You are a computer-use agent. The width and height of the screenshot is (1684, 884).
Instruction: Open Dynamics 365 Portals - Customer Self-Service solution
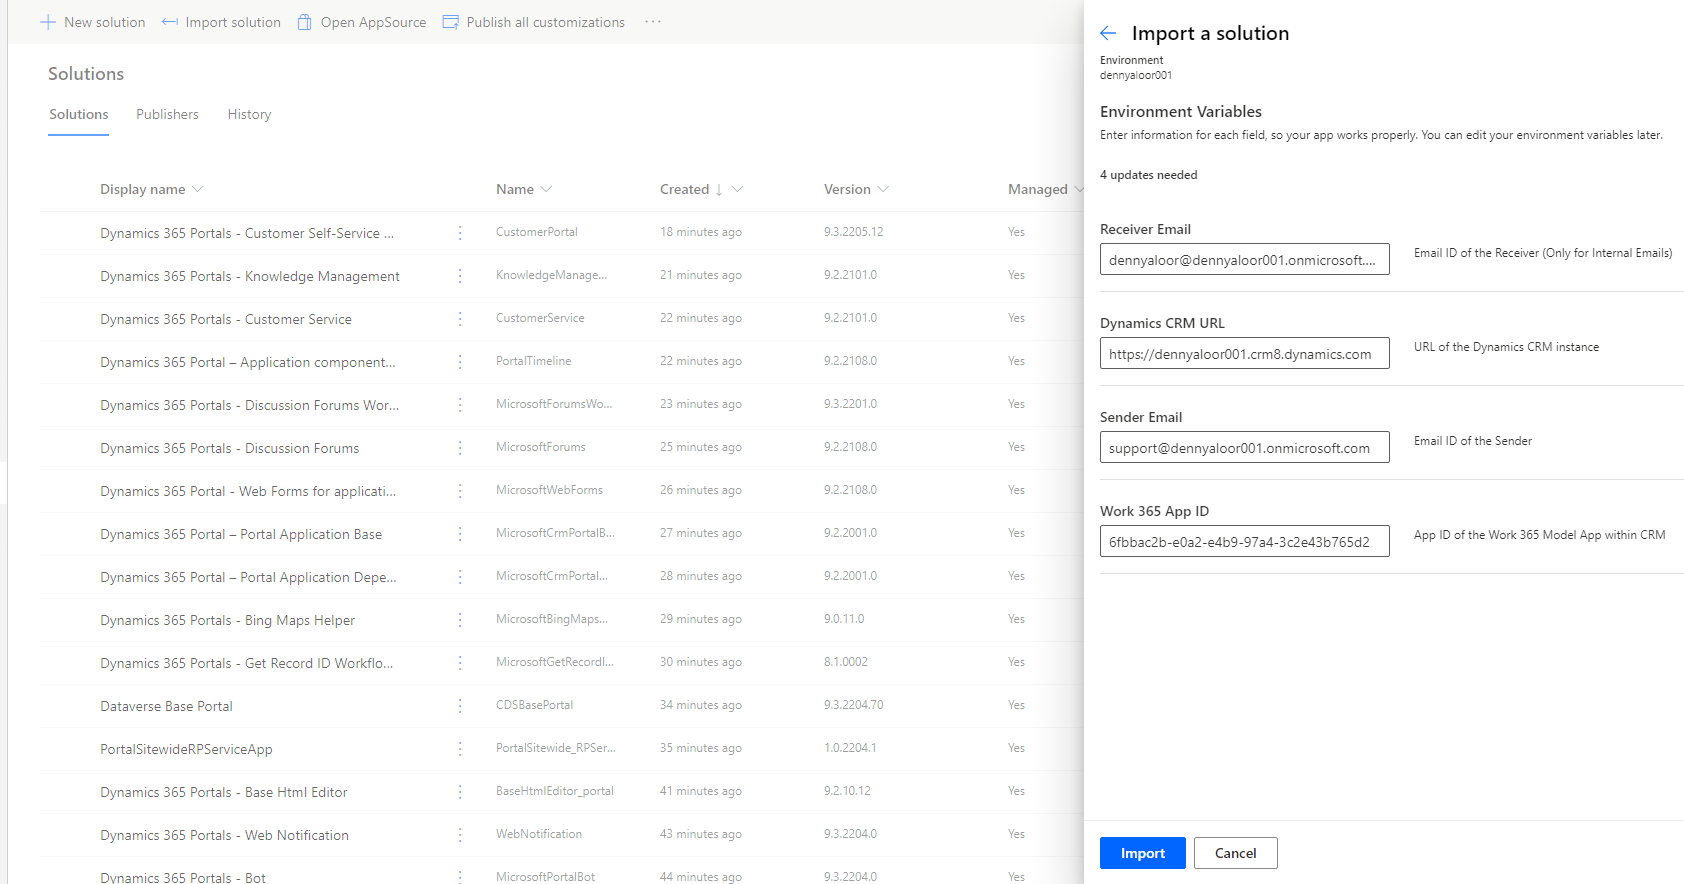pyautogui.click(x=247, y=233)
